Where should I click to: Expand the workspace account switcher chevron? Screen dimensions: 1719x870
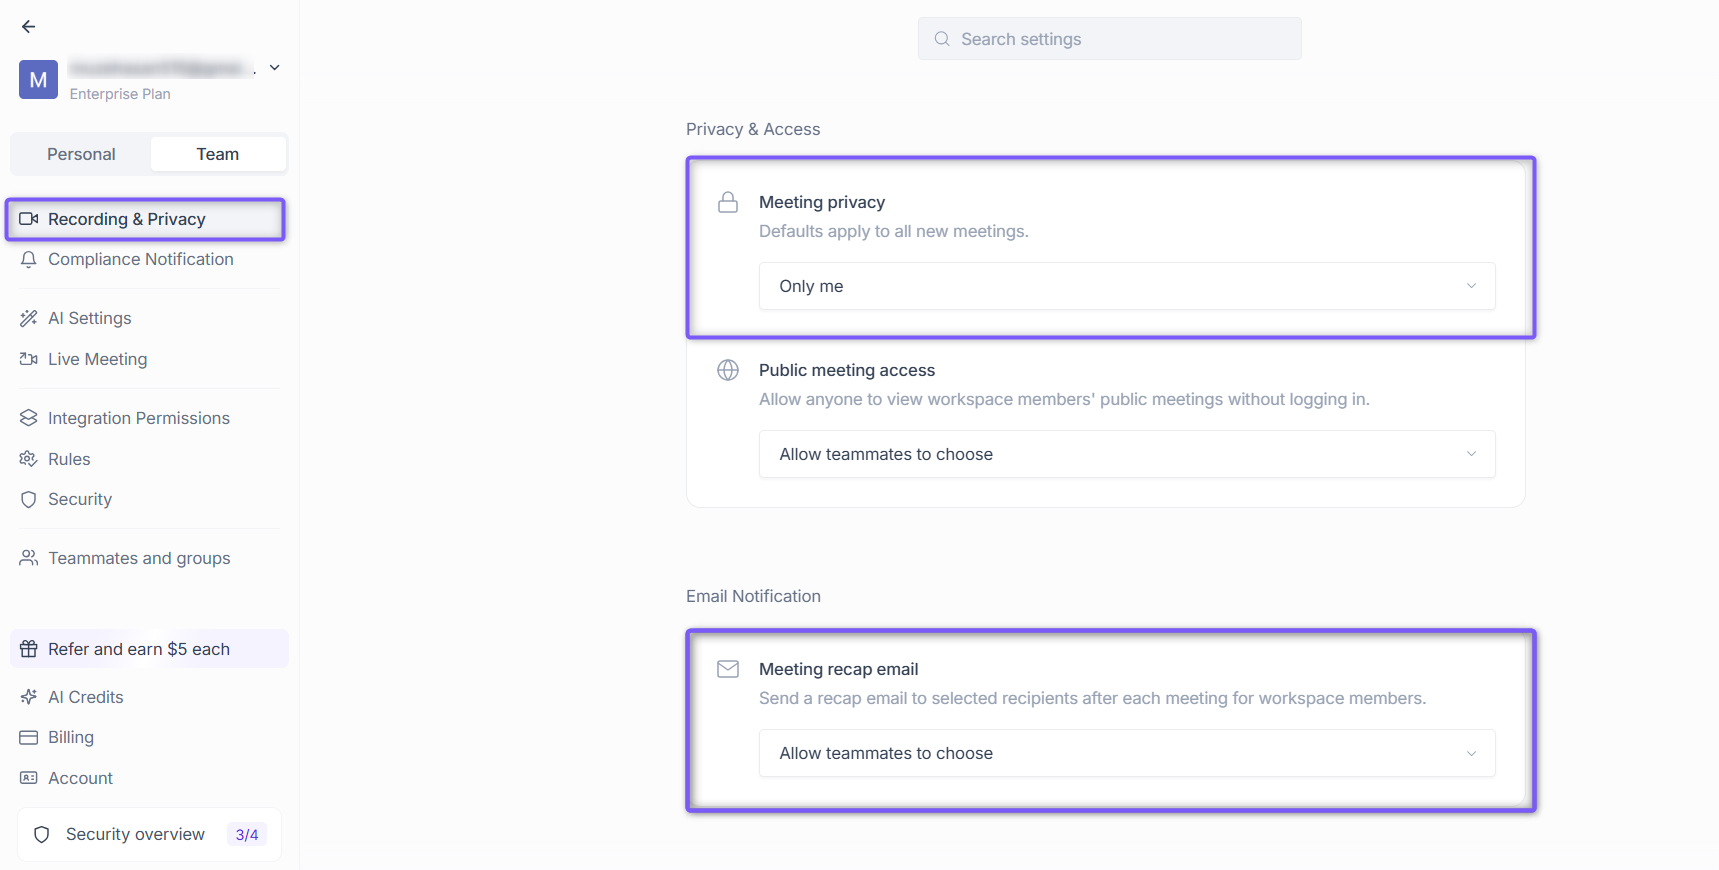click(x=275, y=68)
